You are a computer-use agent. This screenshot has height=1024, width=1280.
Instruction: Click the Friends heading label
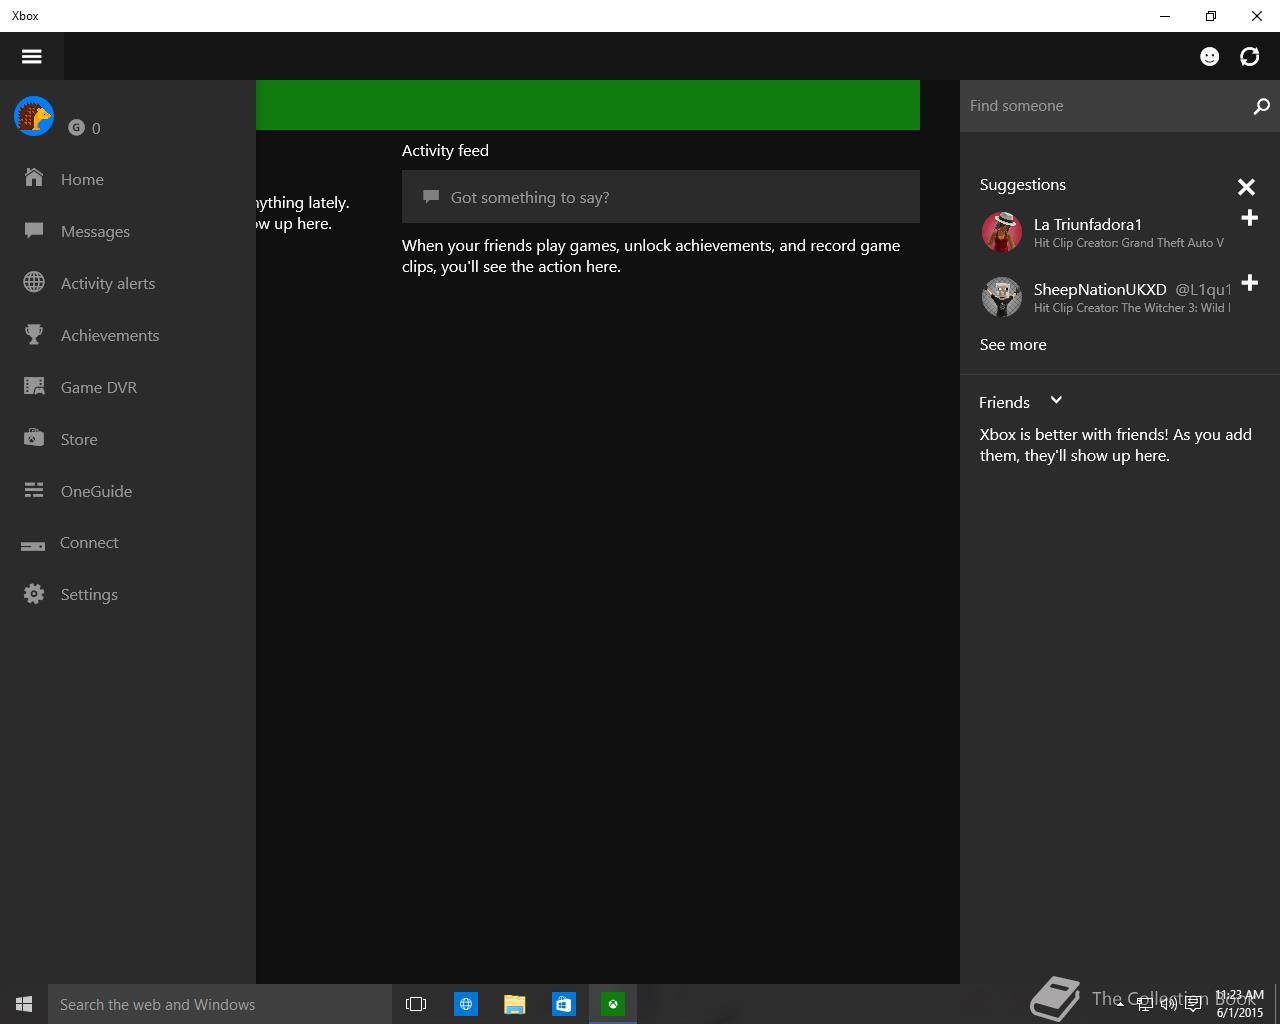click(1004, 402)
